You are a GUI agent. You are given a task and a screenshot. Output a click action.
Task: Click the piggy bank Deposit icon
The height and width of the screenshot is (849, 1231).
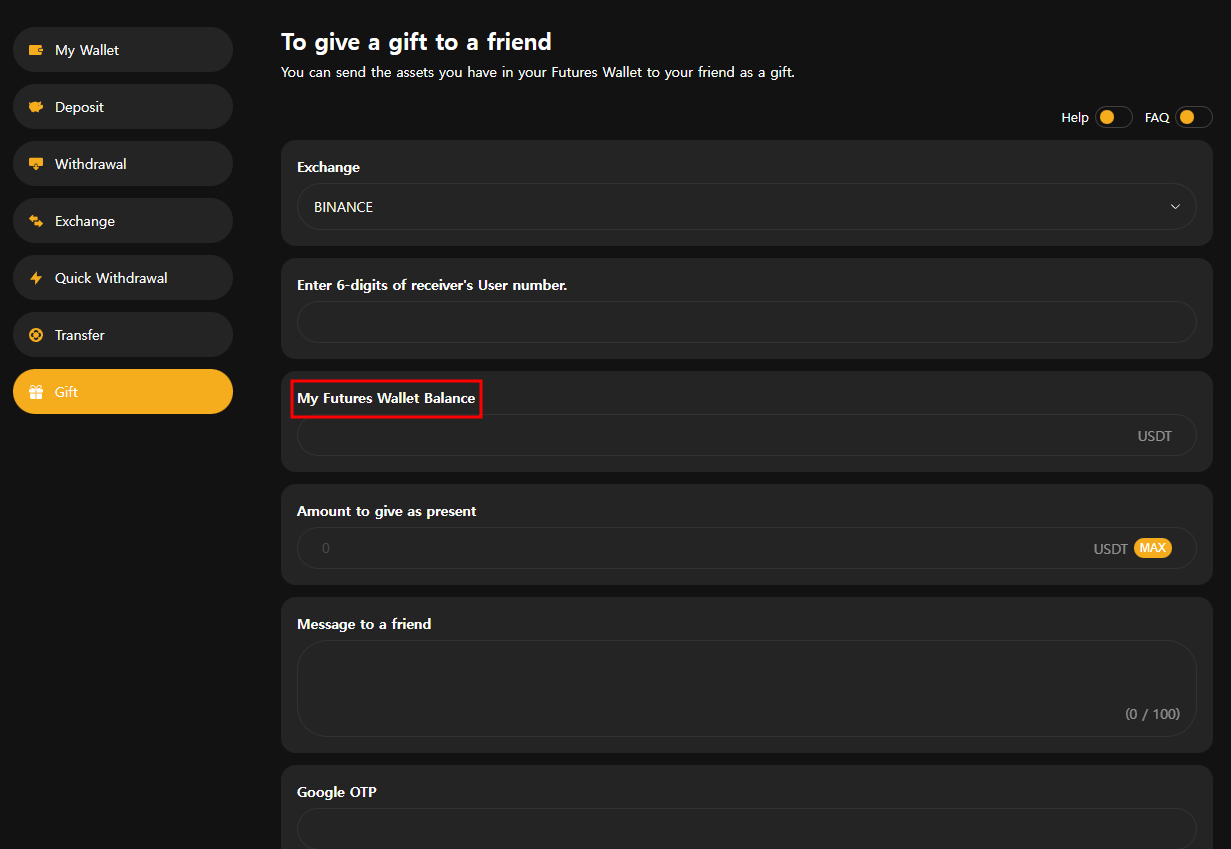tap(36, 107)
